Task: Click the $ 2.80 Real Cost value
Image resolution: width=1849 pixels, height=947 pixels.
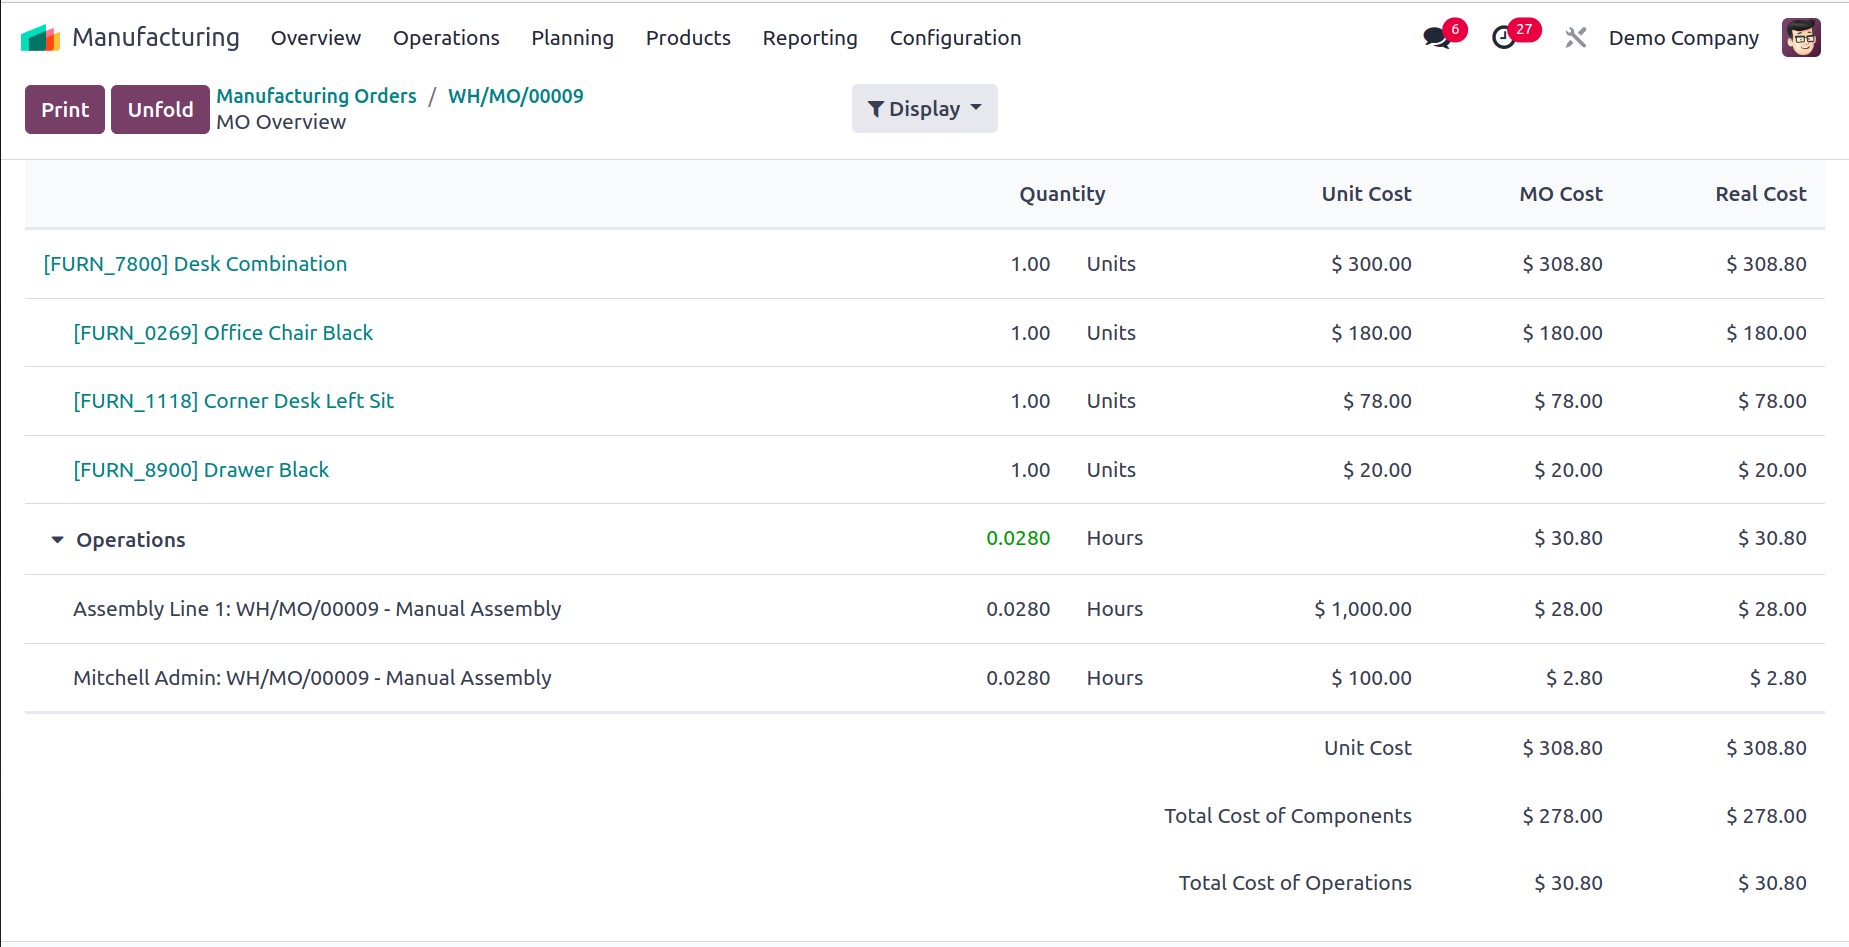Action: 1778,678
